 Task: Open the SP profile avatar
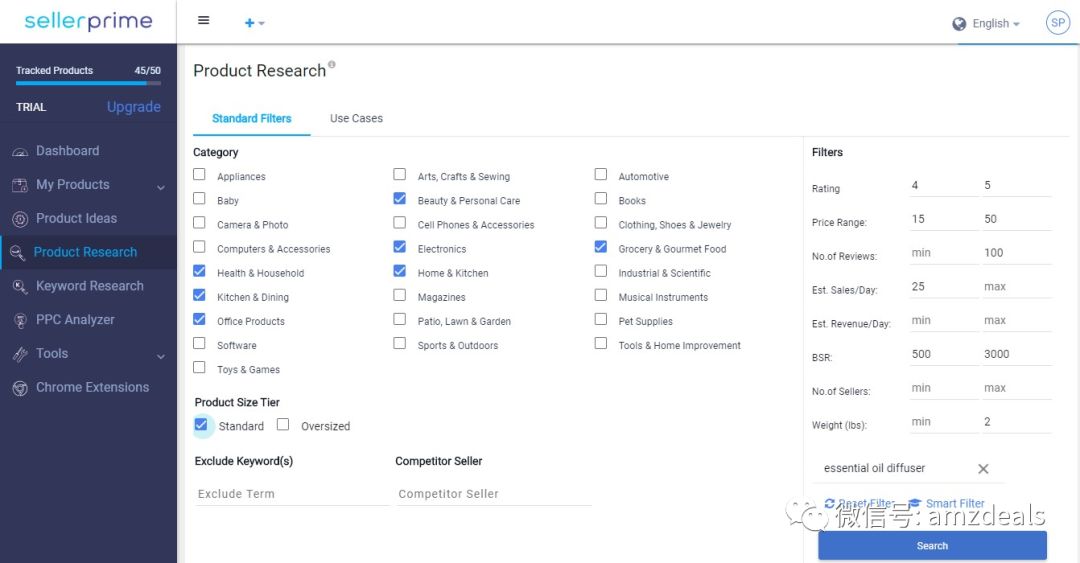(x=1057, y=23)
